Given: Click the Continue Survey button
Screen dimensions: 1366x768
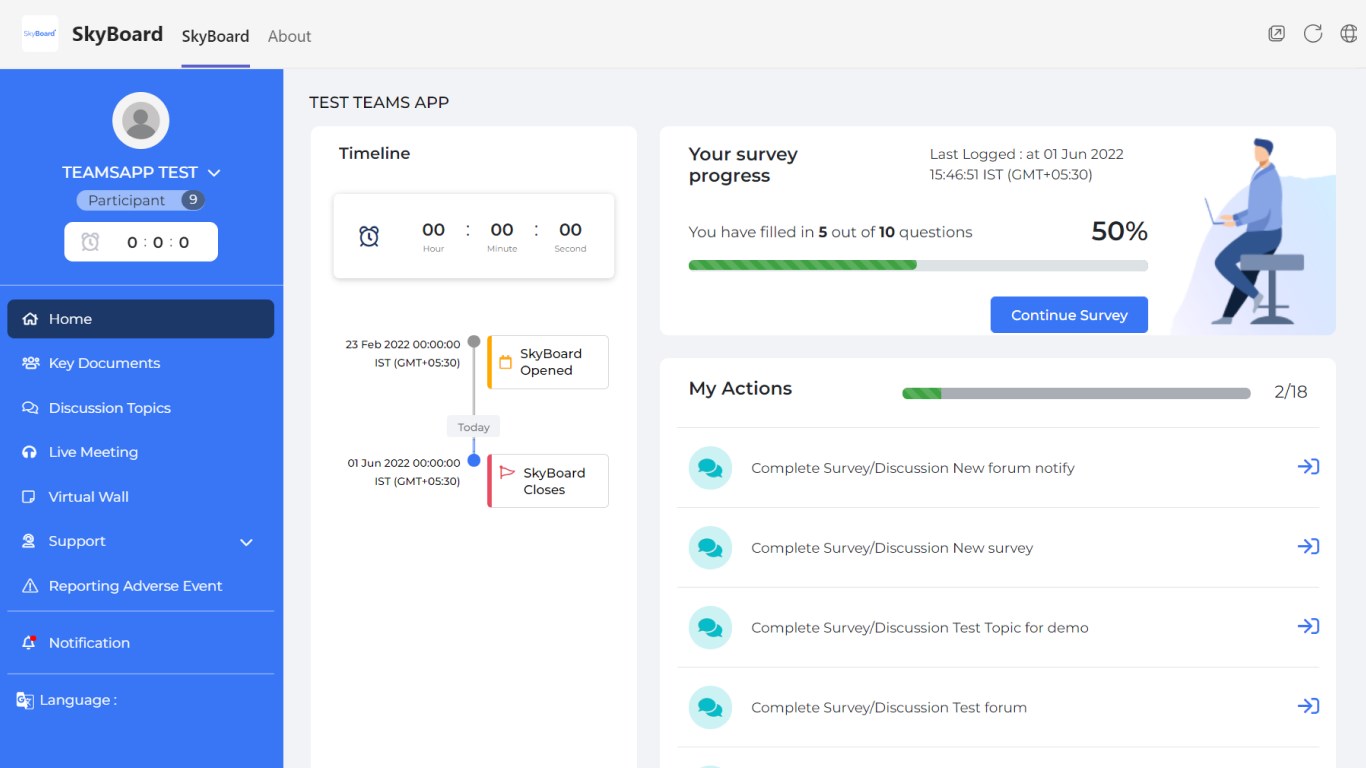Looking at the screenshot, I should pos(1069,315).
